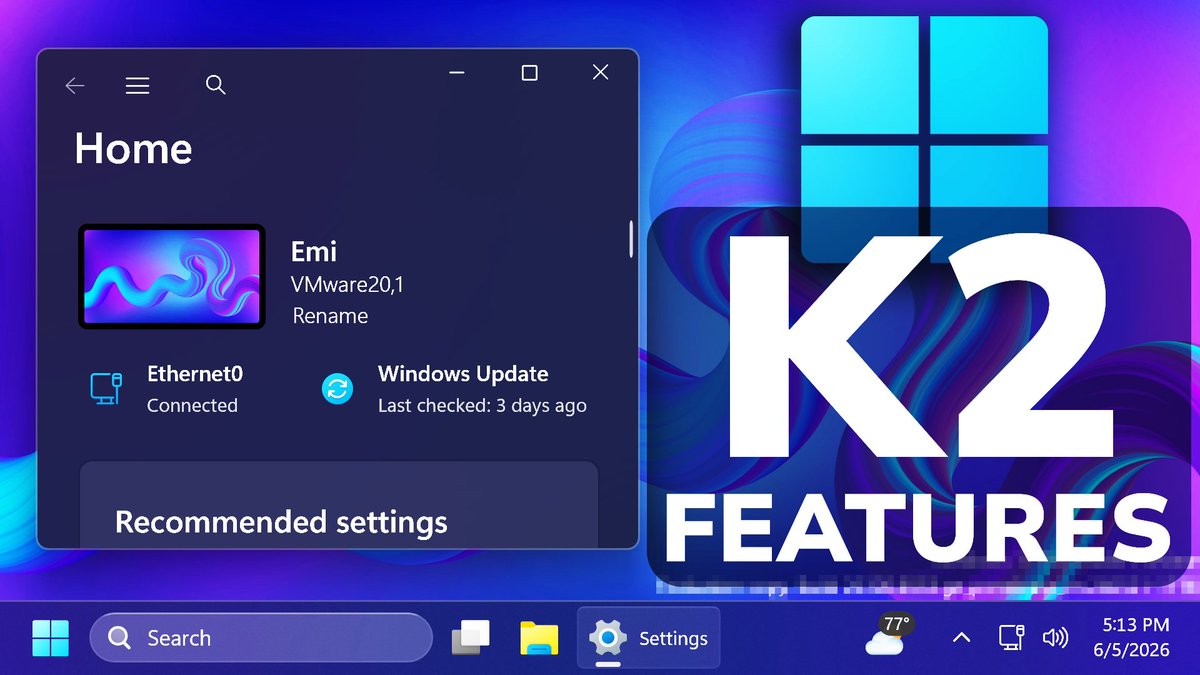Click the Home page heading

[x=133, y=149]
